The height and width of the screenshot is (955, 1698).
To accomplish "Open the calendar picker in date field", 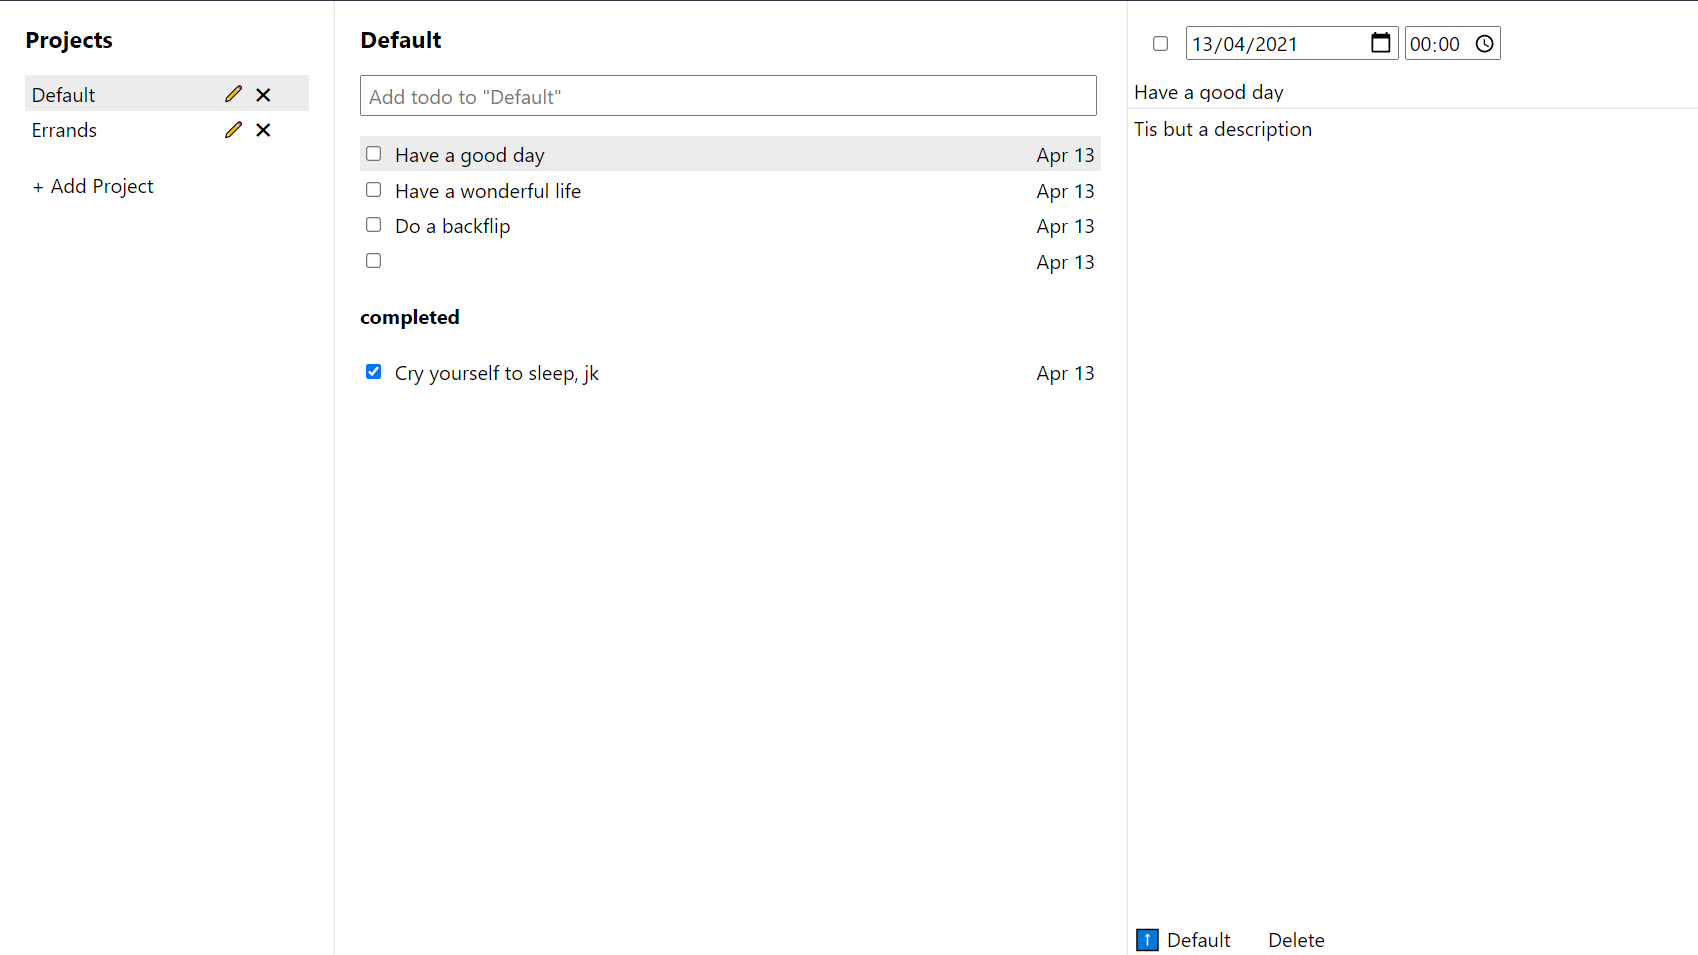I will pyautogui.click(x=1380, y=43).
